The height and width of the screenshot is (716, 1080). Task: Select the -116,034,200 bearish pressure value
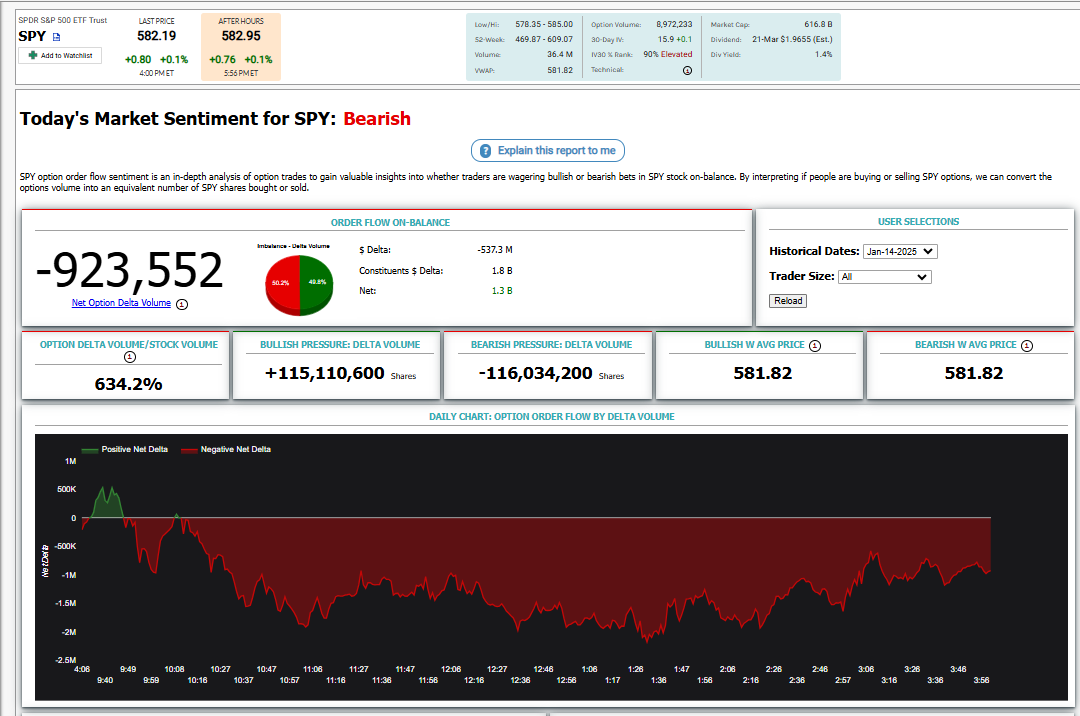coord(535,373)
